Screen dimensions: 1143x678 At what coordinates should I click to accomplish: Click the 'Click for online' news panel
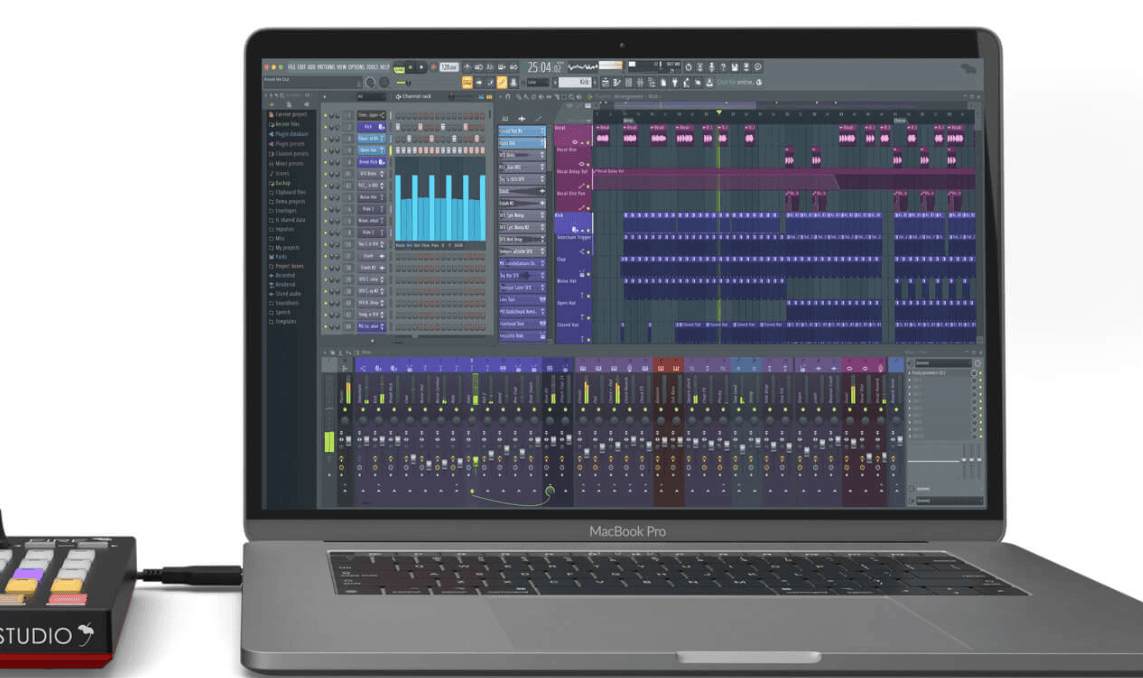740,82
